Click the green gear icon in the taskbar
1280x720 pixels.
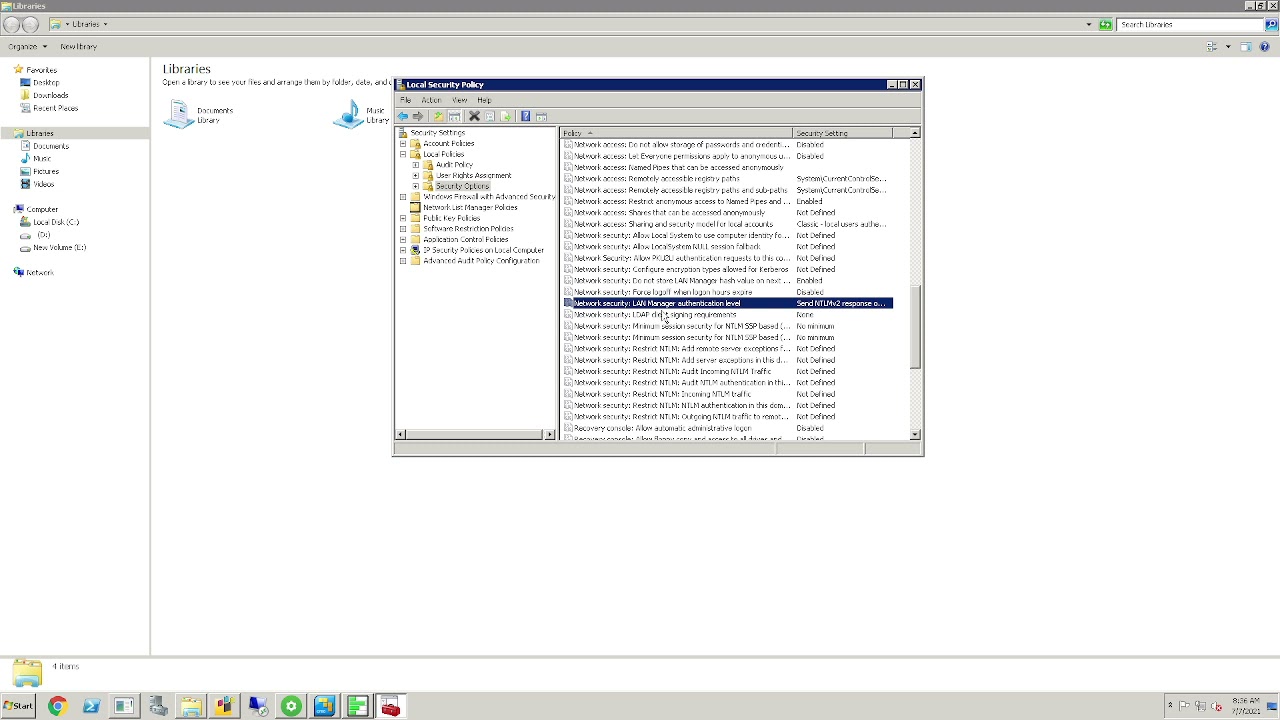[x=291, y=707]
